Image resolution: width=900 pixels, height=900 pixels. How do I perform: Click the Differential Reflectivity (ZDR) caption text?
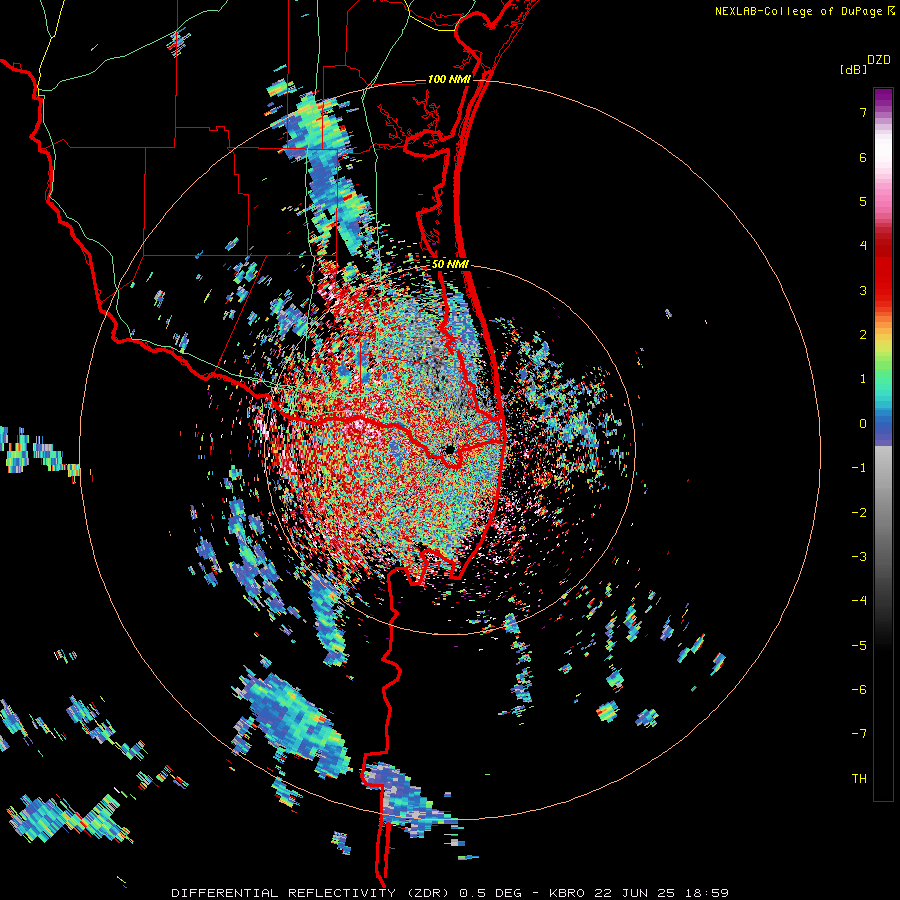click(x=312, y=893)
